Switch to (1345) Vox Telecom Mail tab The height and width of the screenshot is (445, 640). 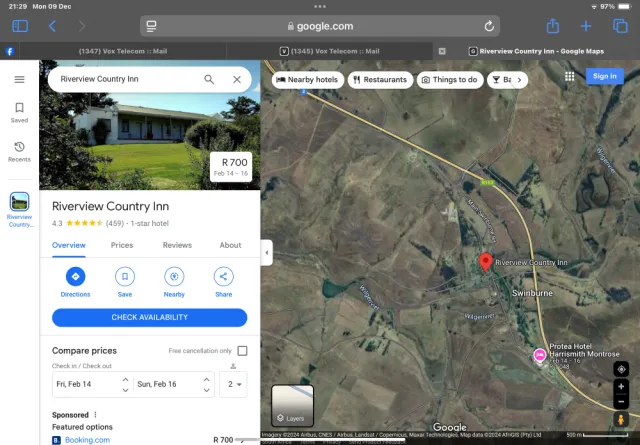(x=329, y=51)
